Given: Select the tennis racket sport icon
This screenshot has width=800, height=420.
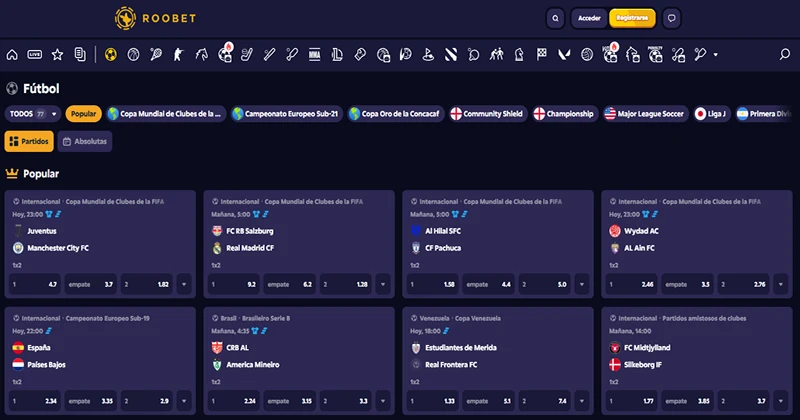Looking at the screenshot, I should [x=156, y=55].
